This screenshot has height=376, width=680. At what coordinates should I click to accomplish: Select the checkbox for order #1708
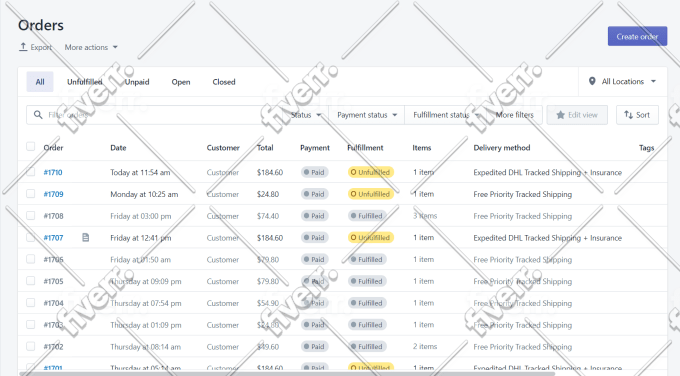click(x=30, y=215)
